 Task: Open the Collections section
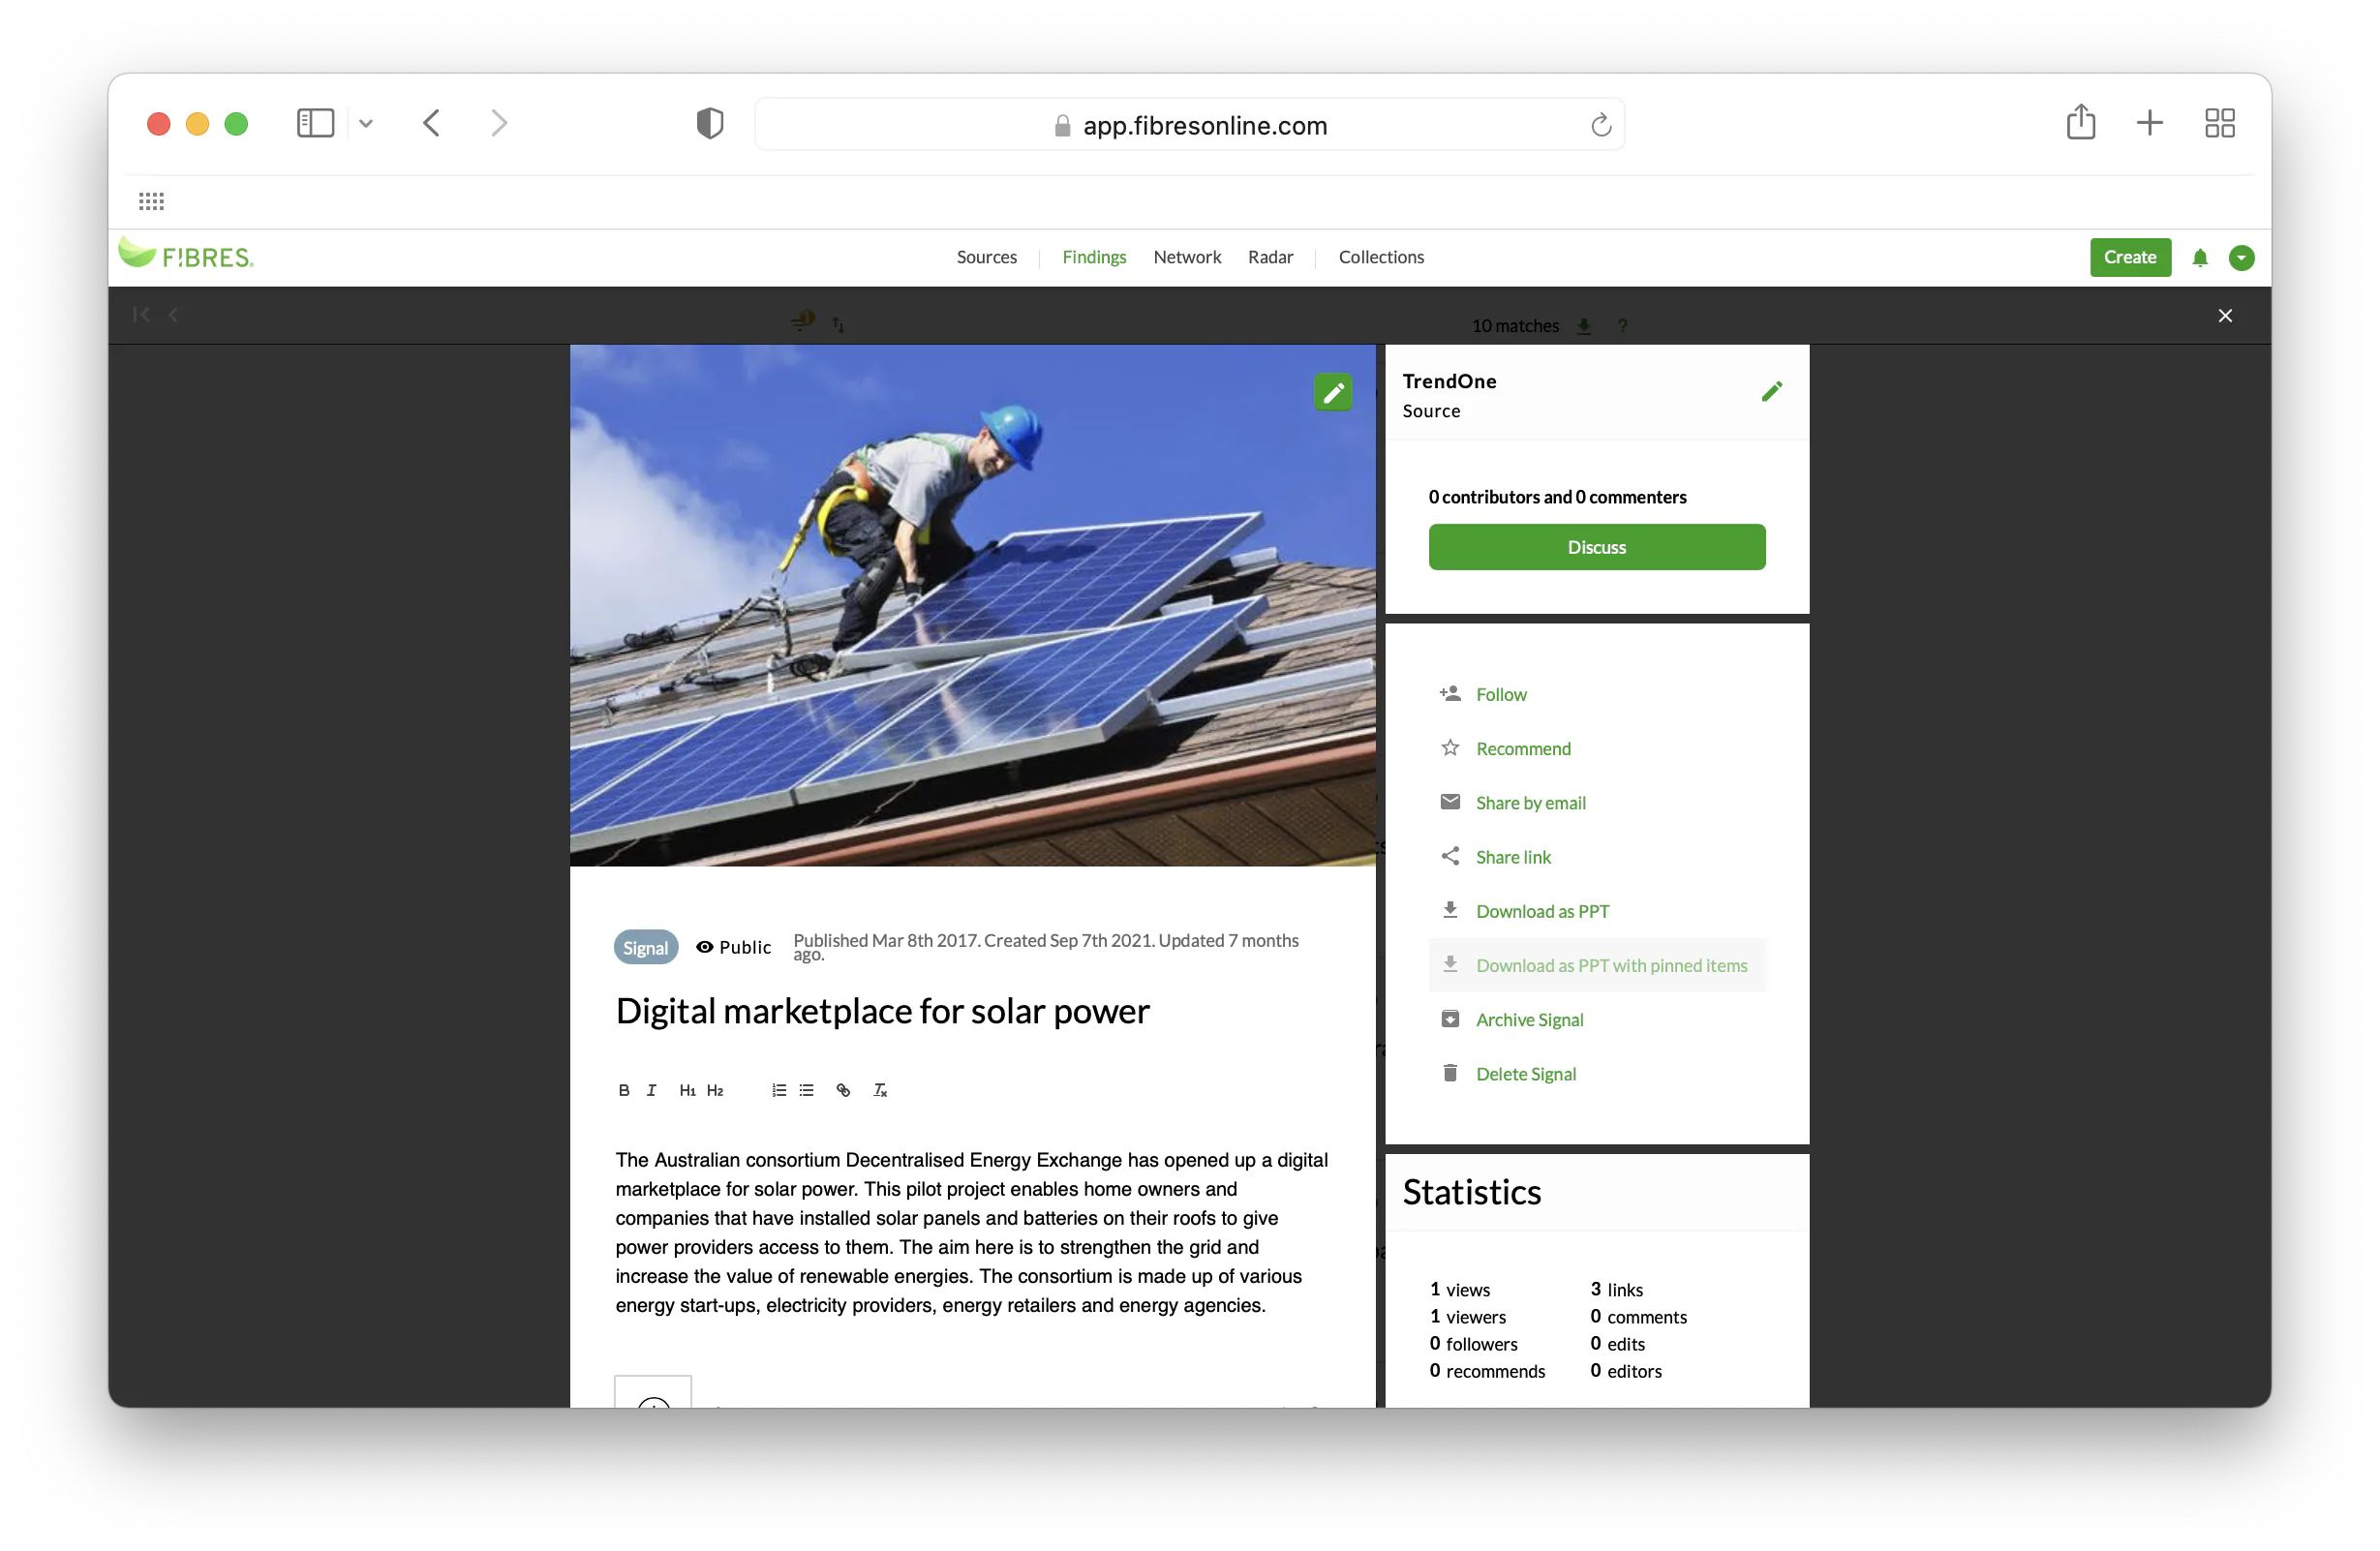coord(1381,257)
